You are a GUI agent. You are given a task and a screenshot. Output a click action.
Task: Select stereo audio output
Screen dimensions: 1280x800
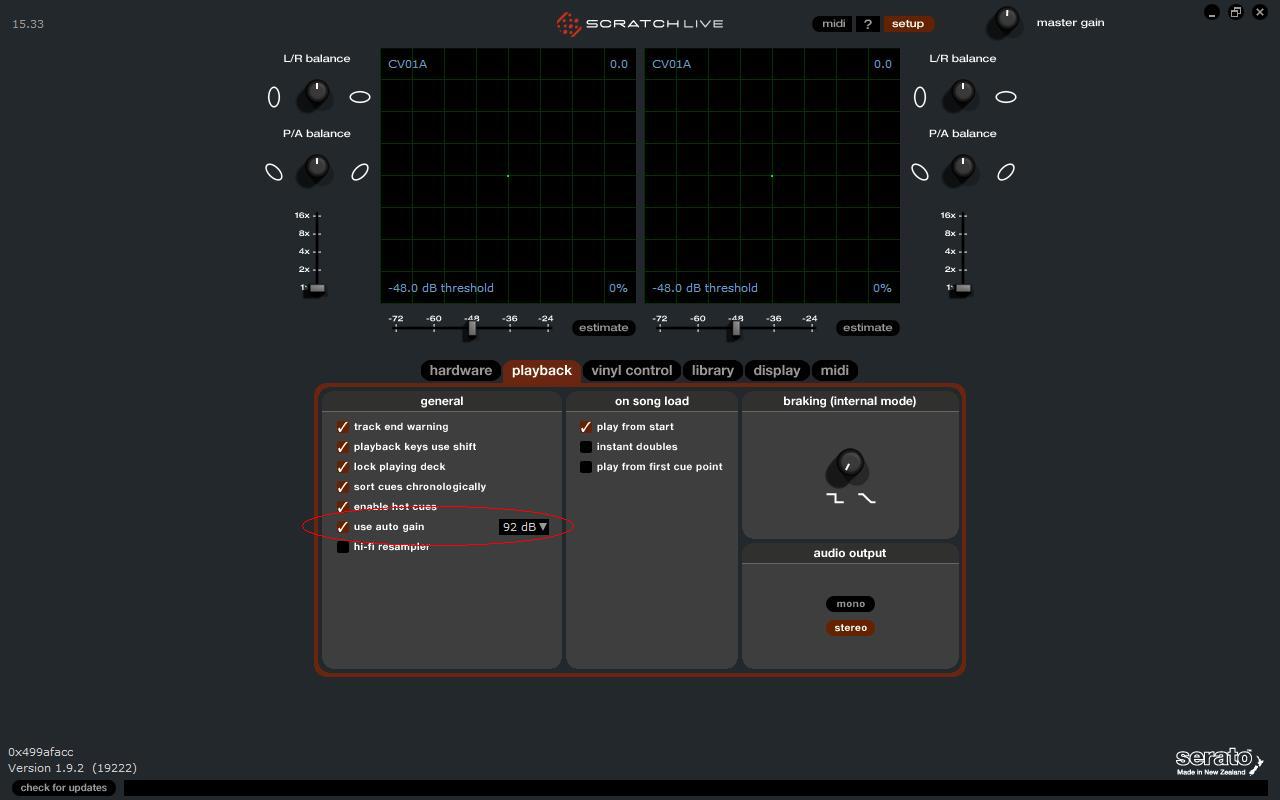[850, 628]
